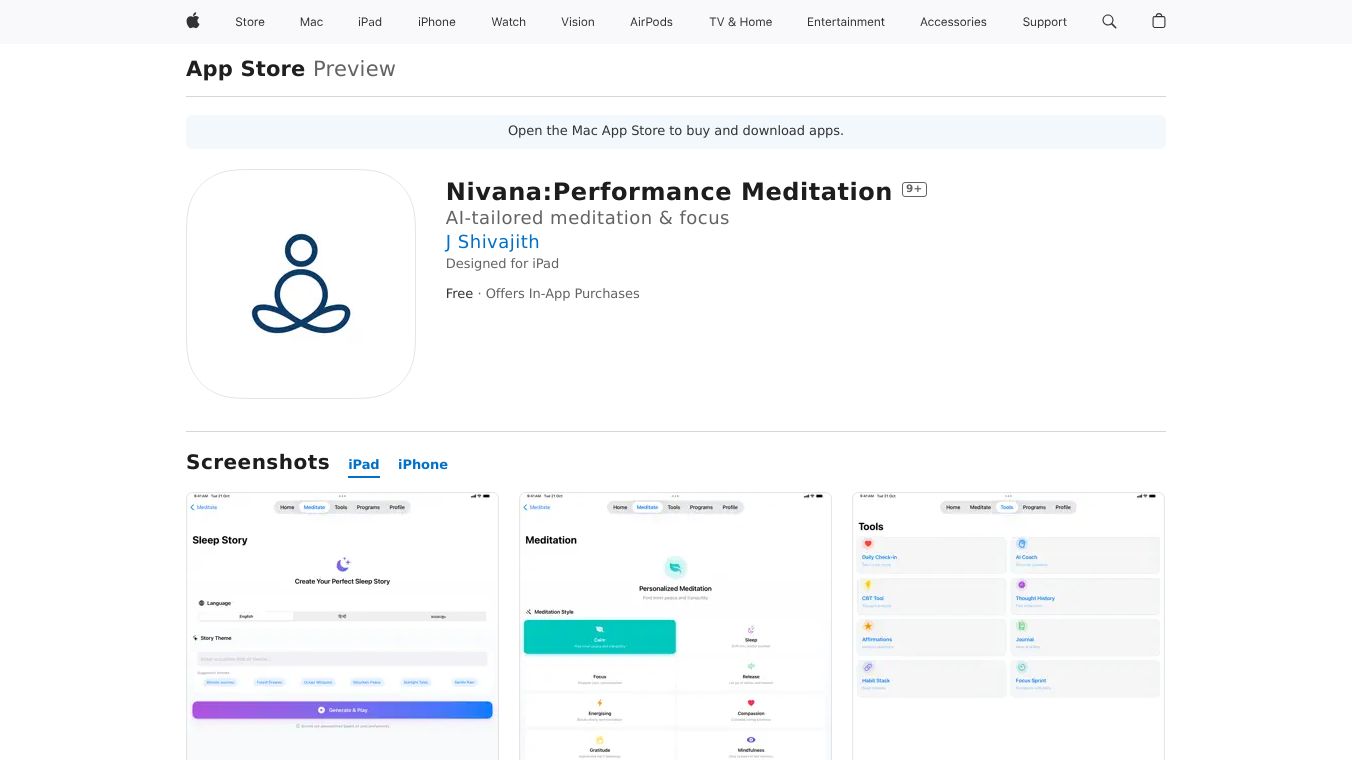Screen dimensions: 1352x760
Task: Click the 'Open the Mac App Store' banner
Action: click(676, 131)
